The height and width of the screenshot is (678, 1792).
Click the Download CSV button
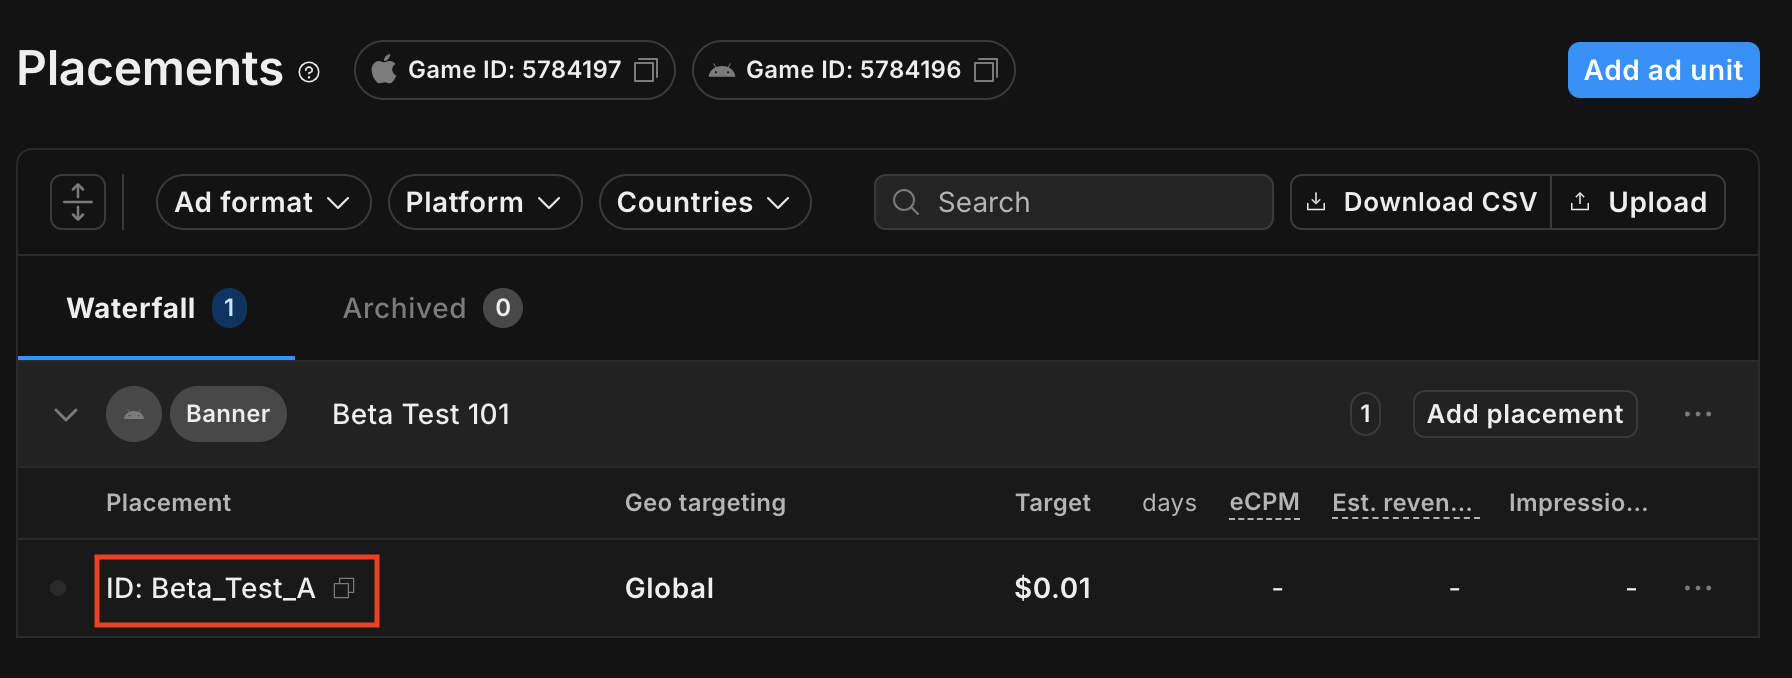tap(1421, 202)
